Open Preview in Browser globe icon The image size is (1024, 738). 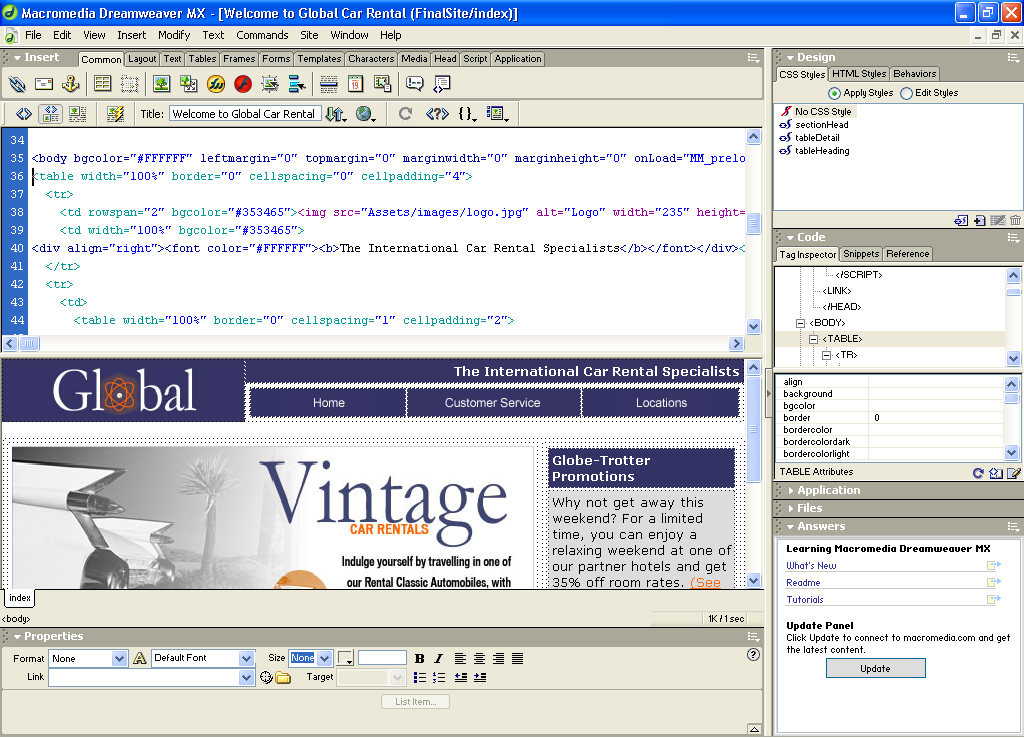click(365, 114)
